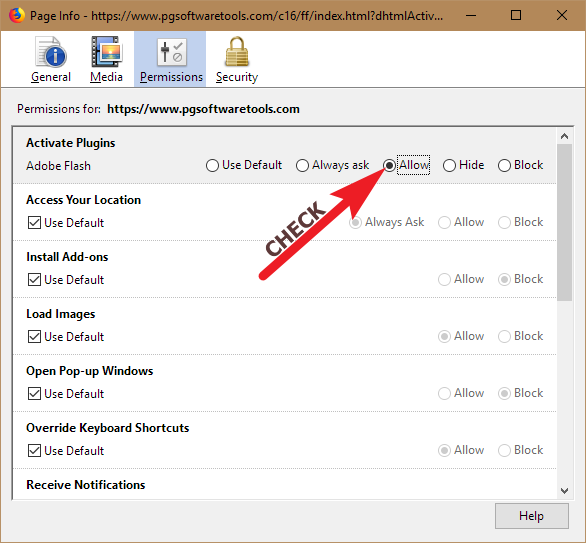Toggle Use Default under Load Images
Viewport: 586px width, 543px height.
(x=34, y=337)
